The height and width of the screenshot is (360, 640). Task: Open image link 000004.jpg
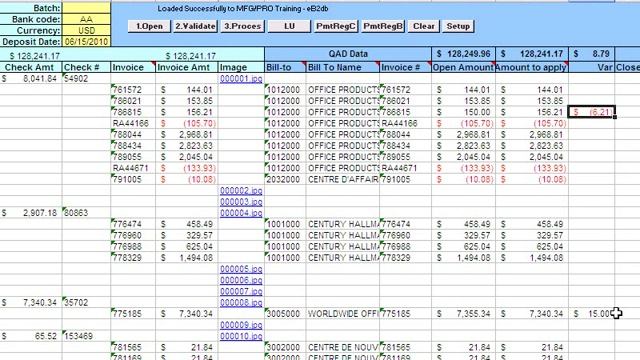pyautogui.click(x=241, y=213)
